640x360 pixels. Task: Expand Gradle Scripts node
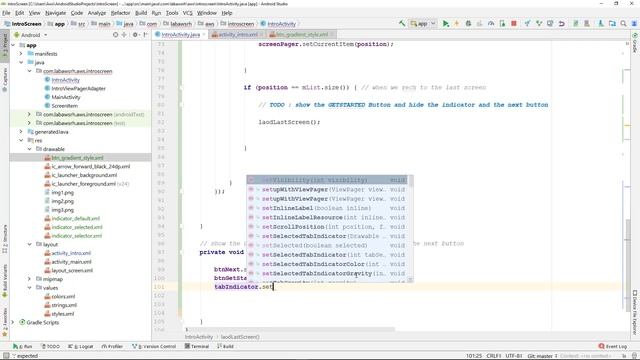[x=13, y=322]
